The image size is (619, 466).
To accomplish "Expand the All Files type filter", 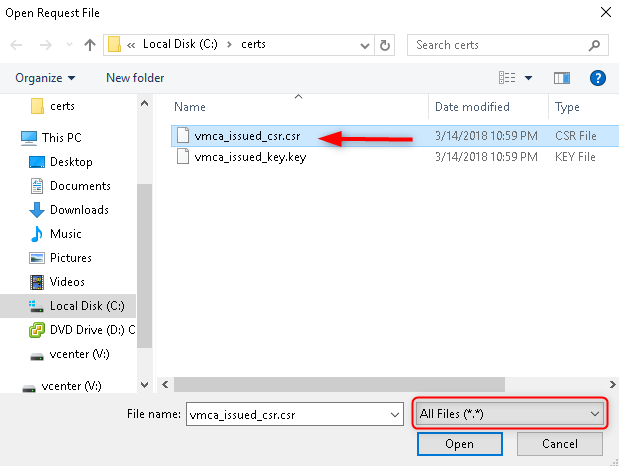I will pos(510,413).
